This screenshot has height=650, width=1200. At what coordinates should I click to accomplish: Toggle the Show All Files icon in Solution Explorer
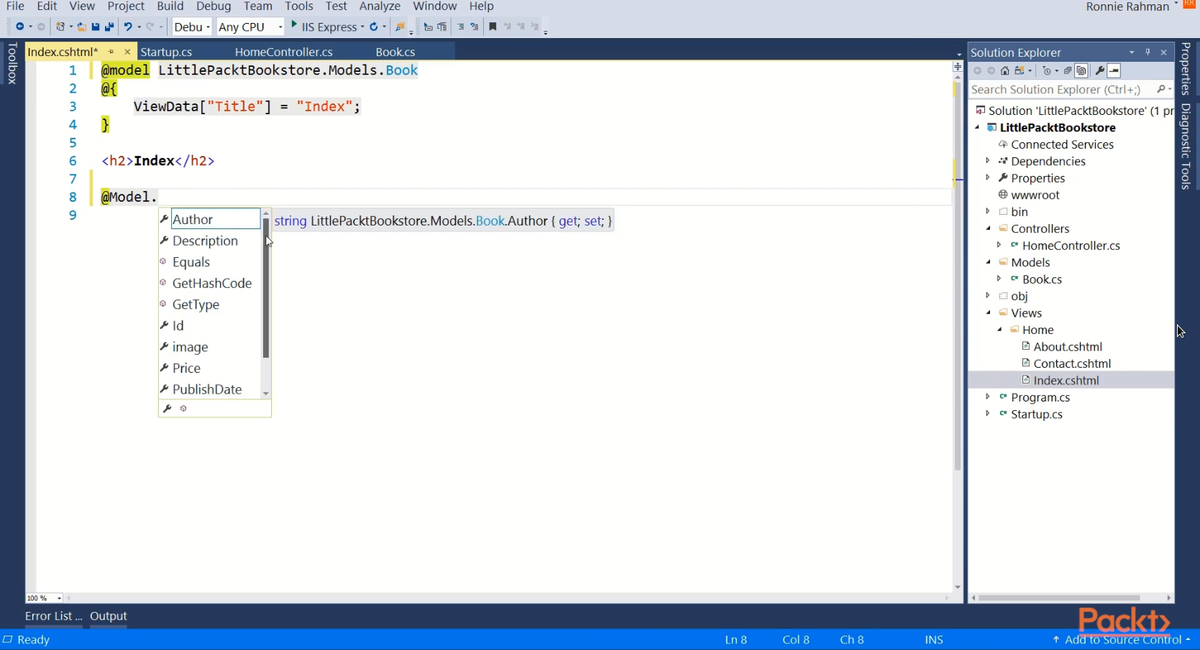(x=1081, y=71)
